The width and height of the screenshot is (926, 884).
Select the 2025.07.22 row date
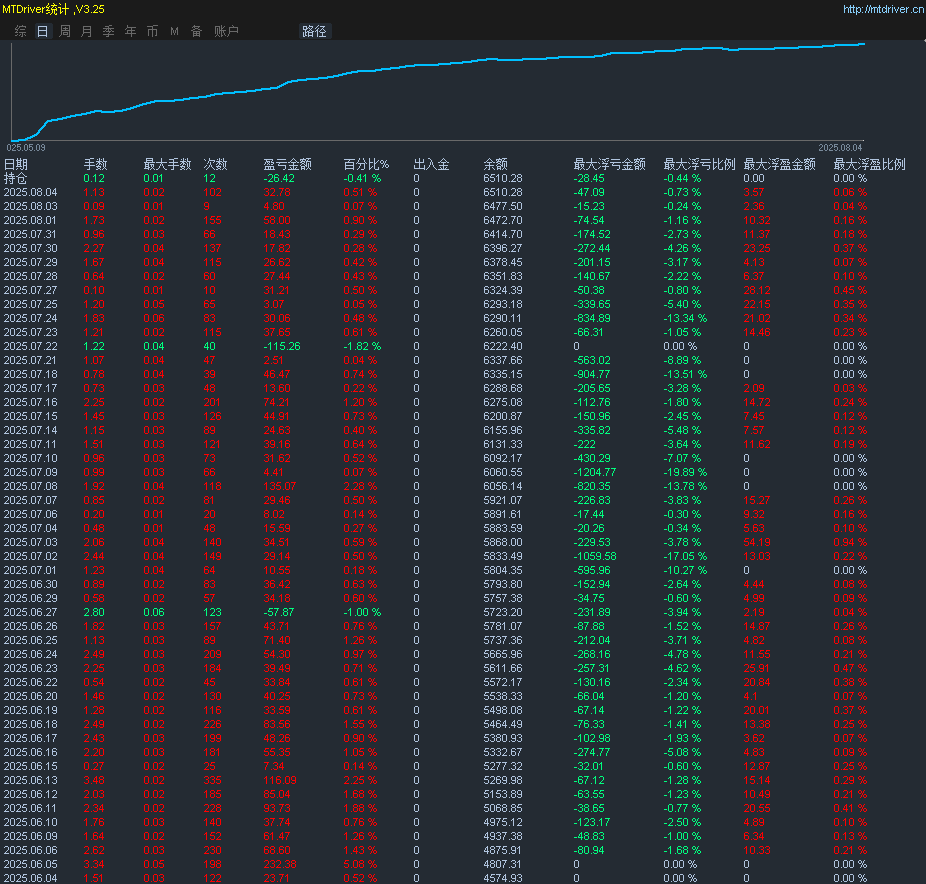[x=30, y=346]
